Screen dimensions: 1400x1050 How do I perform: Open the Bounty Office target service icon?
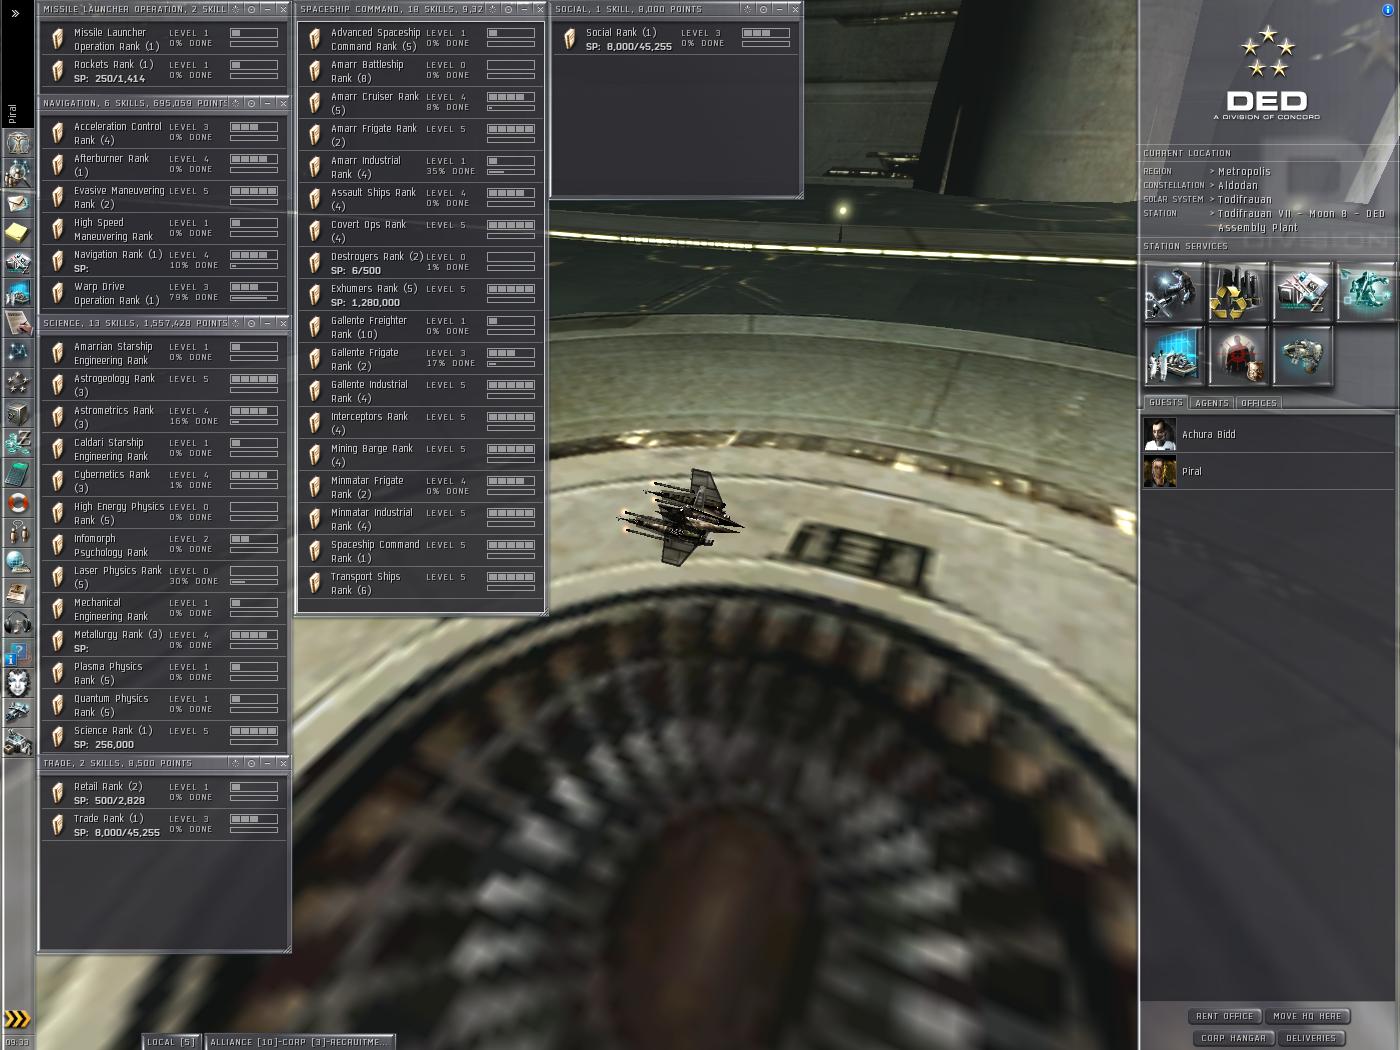[1237, 356]
